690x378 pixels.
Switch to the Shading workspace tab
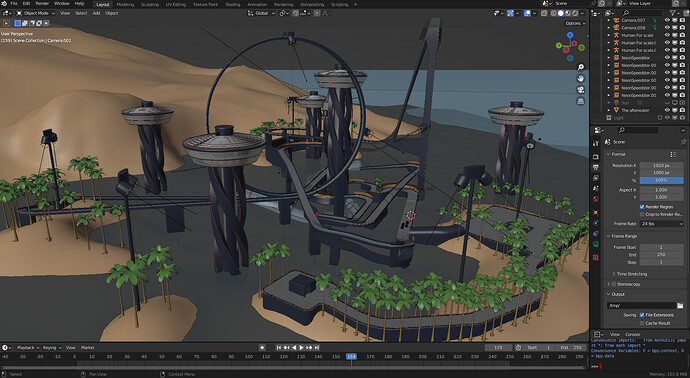232,4
